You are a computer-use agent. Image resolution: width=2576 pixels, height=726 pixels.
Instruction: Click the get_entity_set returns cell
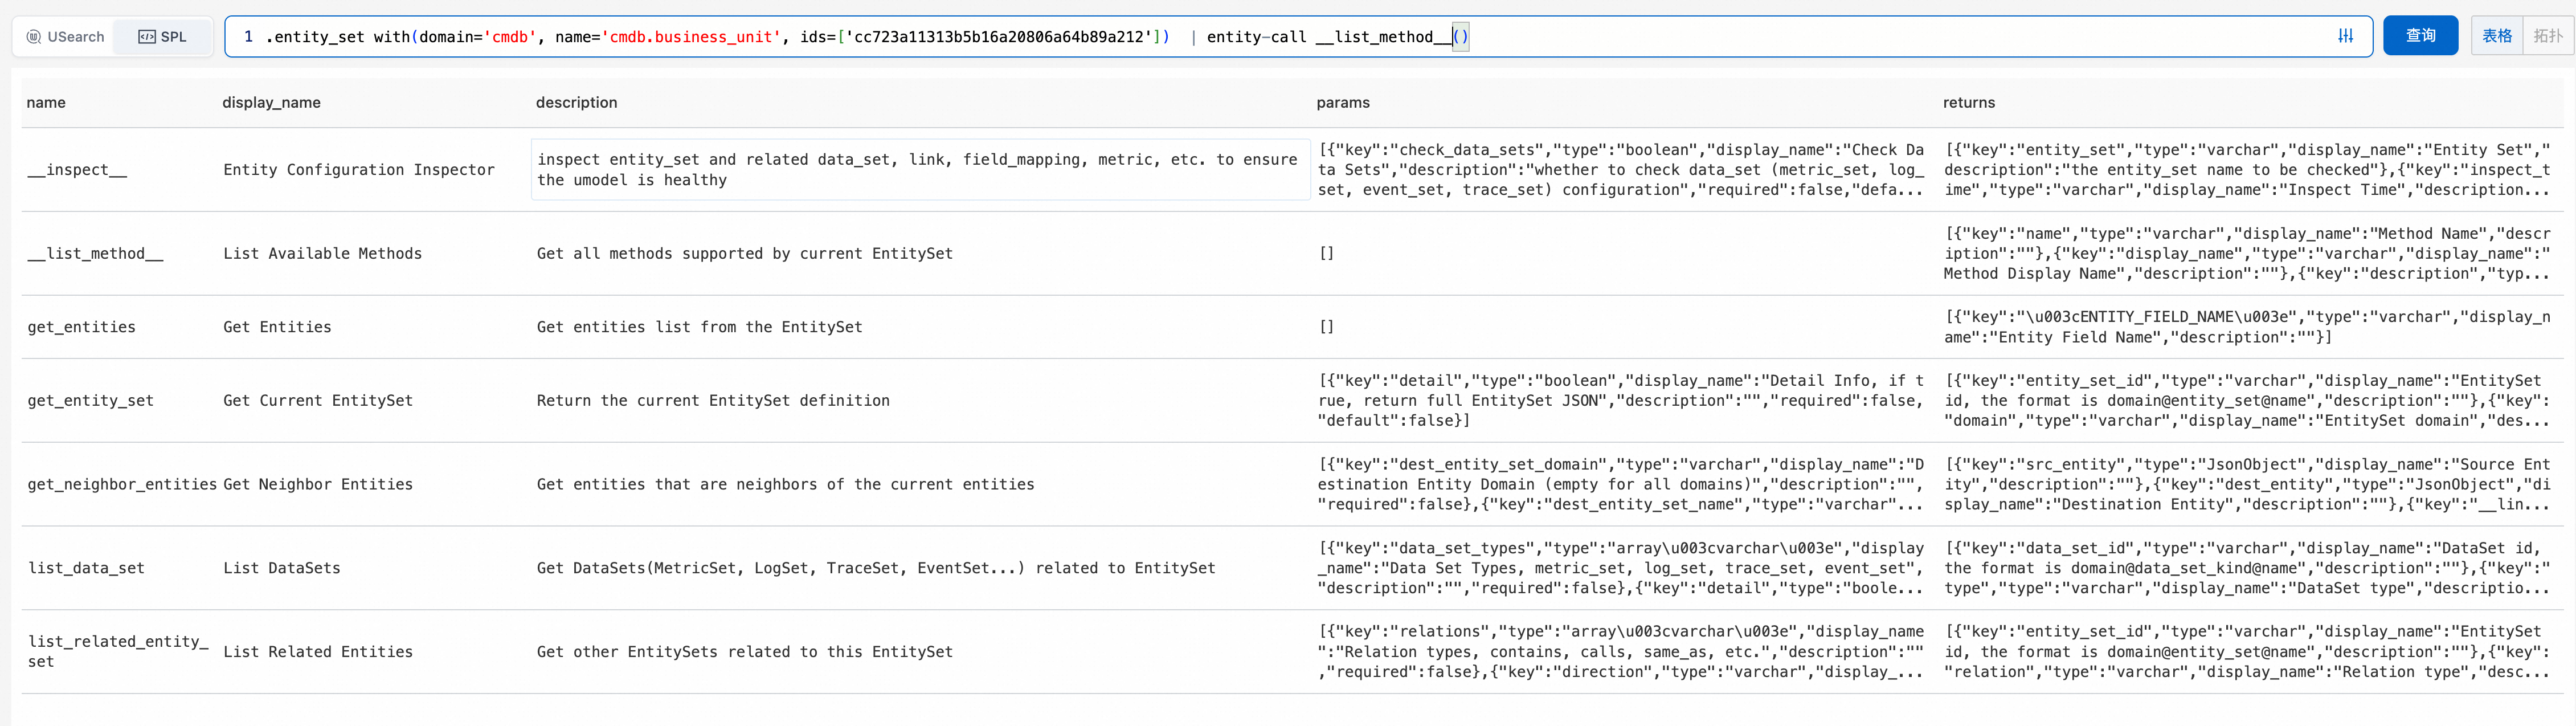tap(2246, 401)
